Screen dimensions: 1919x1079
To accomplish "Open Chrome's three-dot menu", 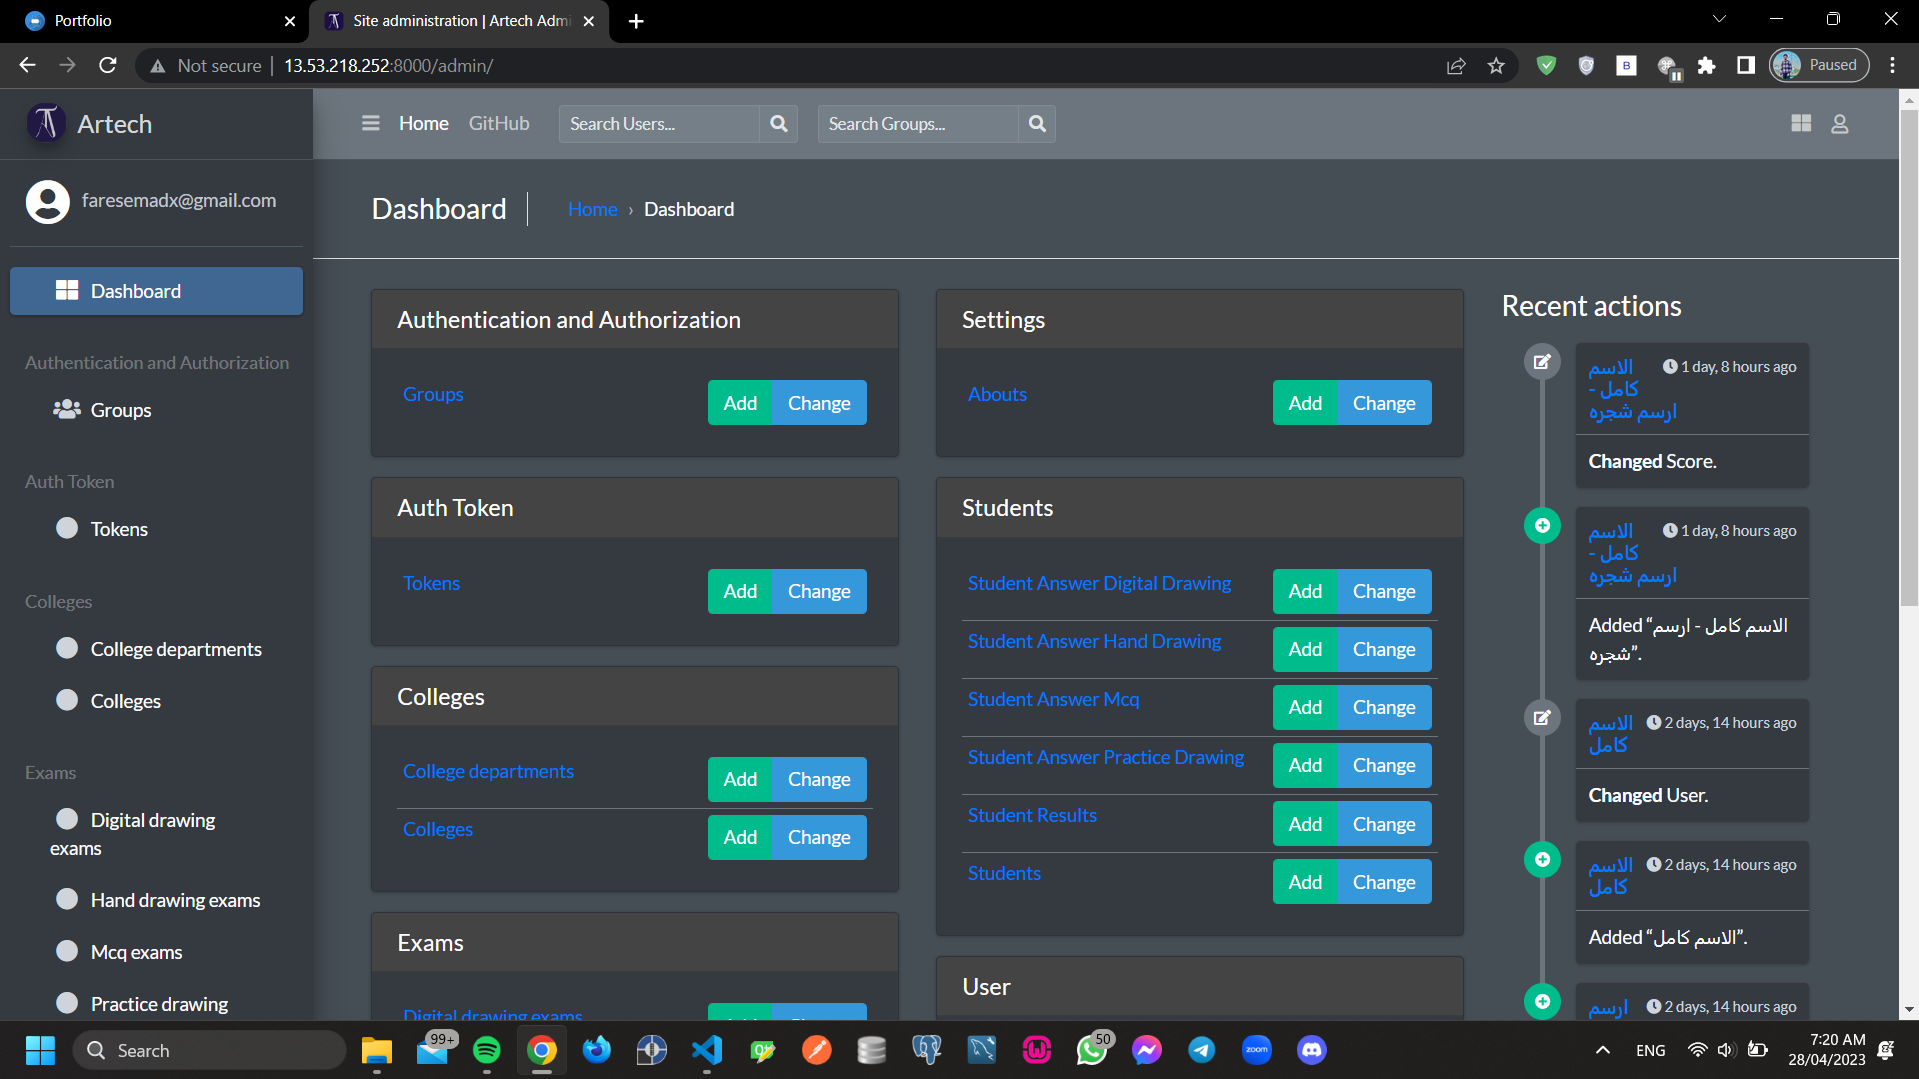I will (1892, 65).
